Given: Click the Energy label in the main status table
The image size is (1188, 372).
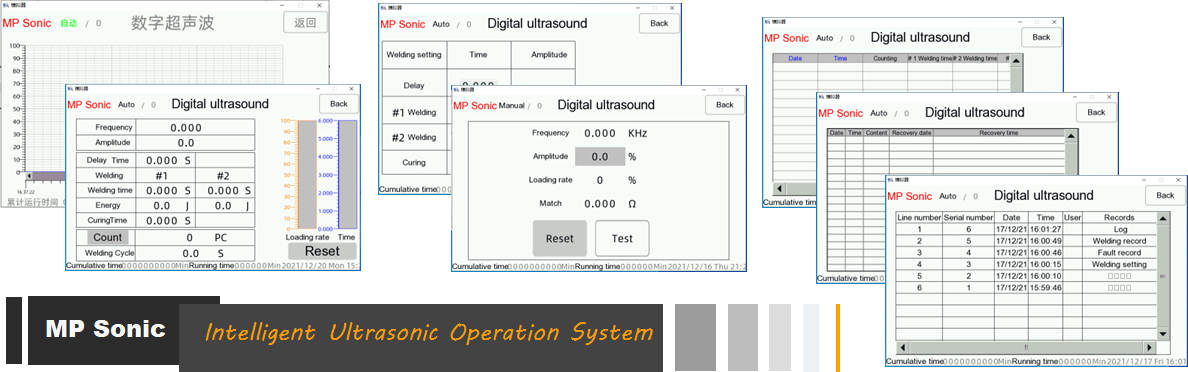Looking at the screenshot, I should click(108, 205).
